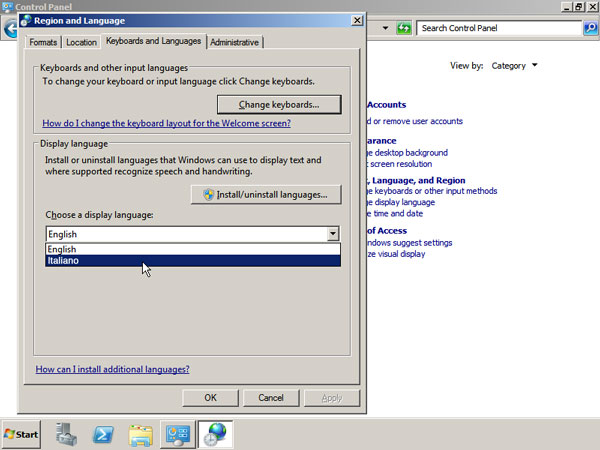Image resolution: width=600 pixels, height=450 pixels.
Task: Open the View by Category dropdown
Action: pos(514,66)
